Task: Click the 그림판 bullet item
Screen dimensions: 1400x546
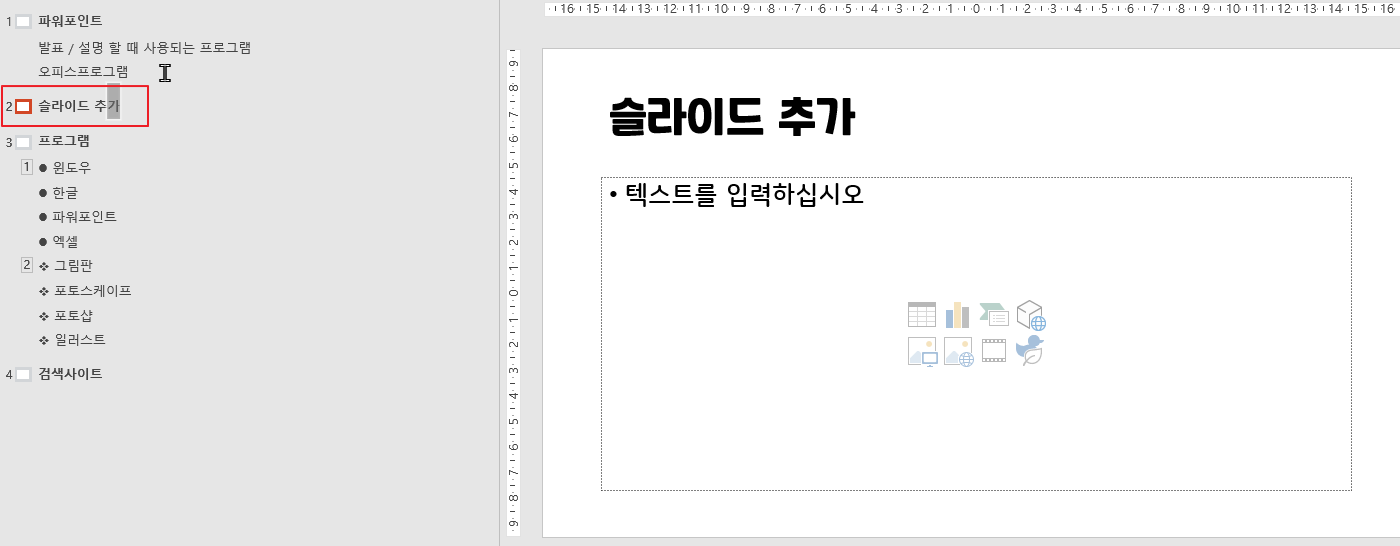Action: coord(73,266)
